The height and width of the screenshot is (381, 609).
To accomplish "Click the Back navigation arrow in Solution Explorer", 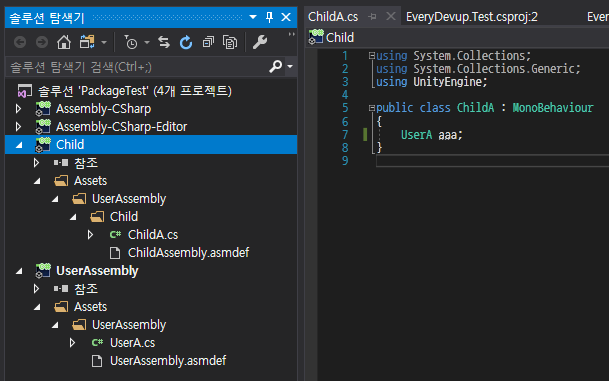I will tap(20, 42).
